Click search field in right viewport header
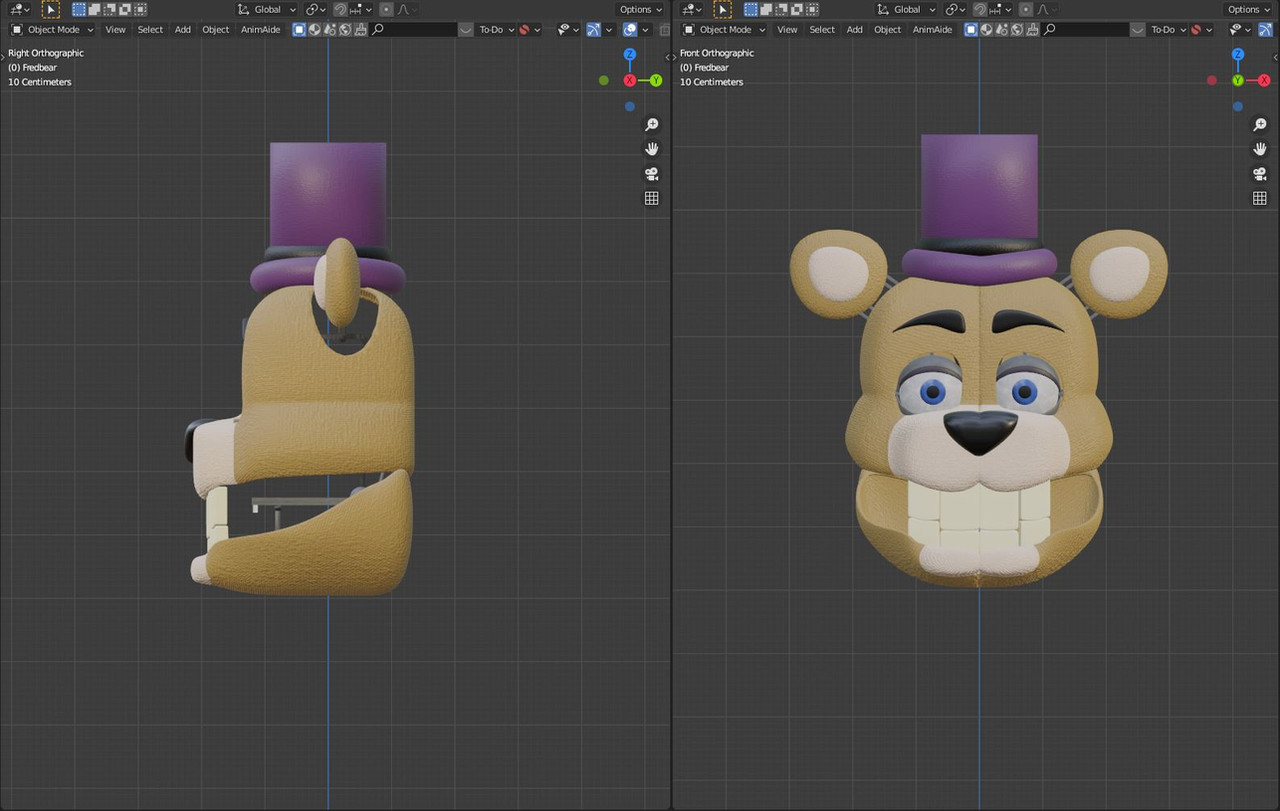The height and width of the screenshot is (811, 1280). (415, 29)
